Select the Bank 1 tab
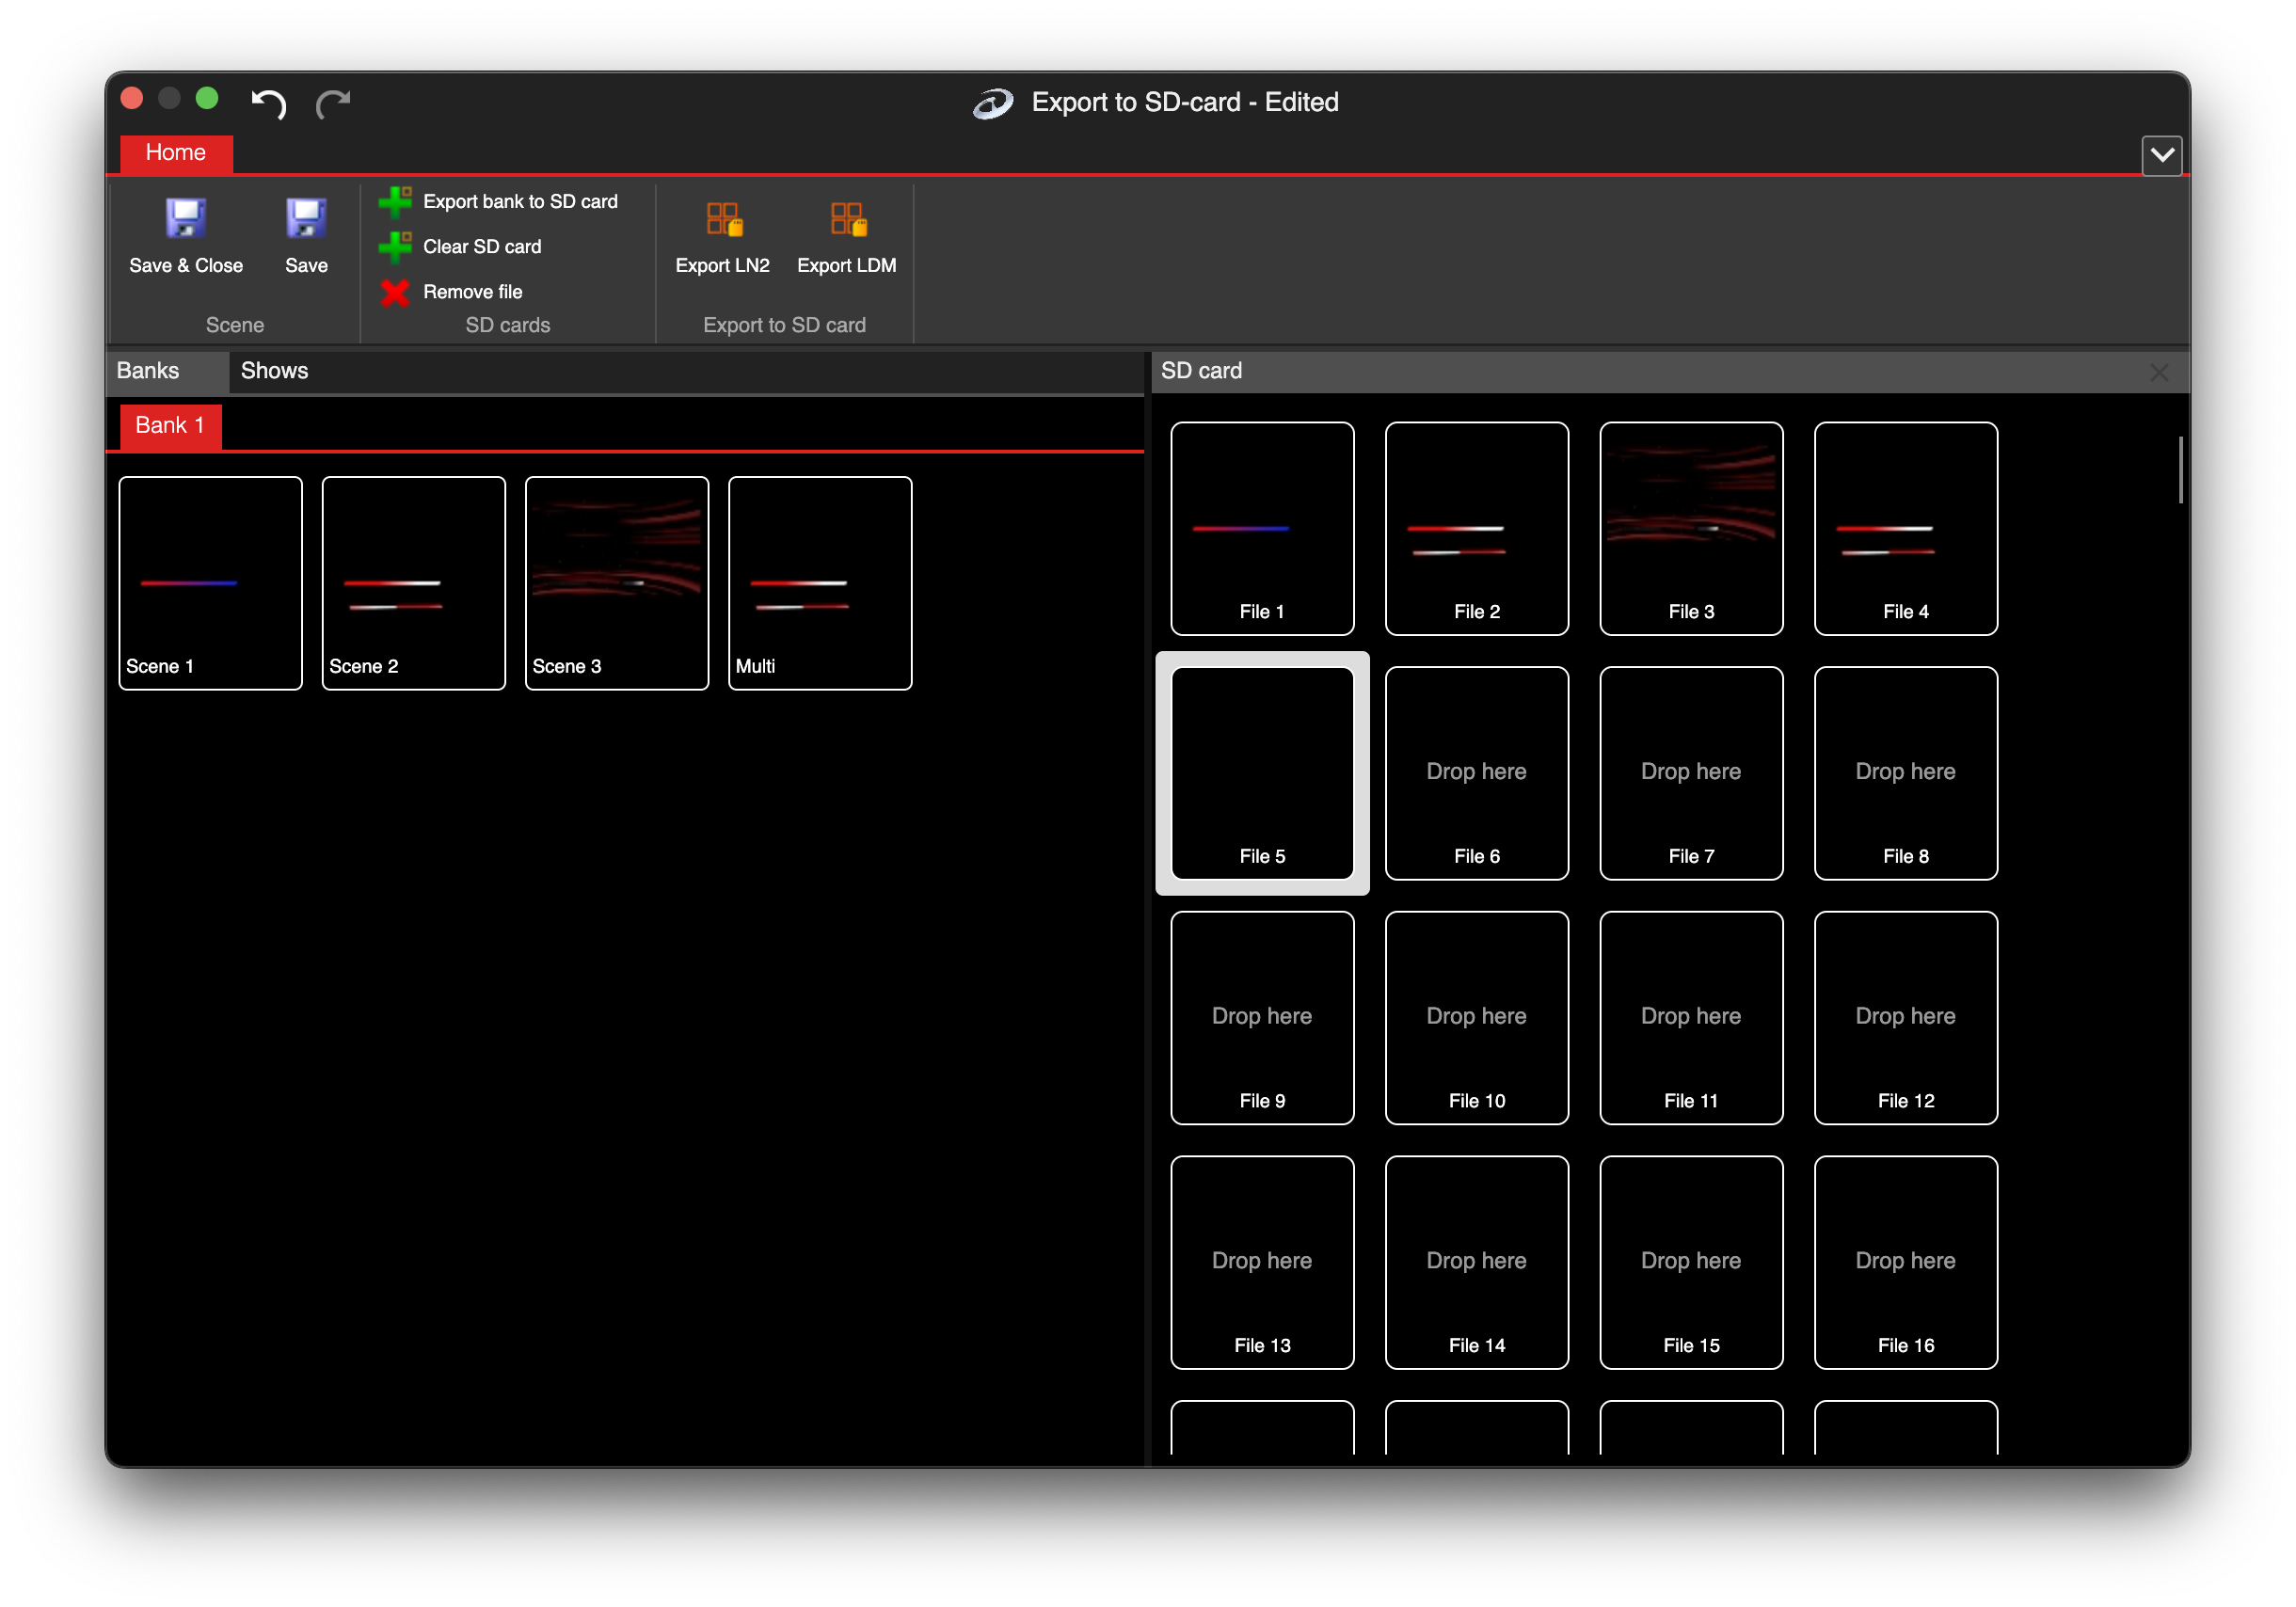Image resolution: width=2296 pixels, height=1607 pixels. point(170,426)
